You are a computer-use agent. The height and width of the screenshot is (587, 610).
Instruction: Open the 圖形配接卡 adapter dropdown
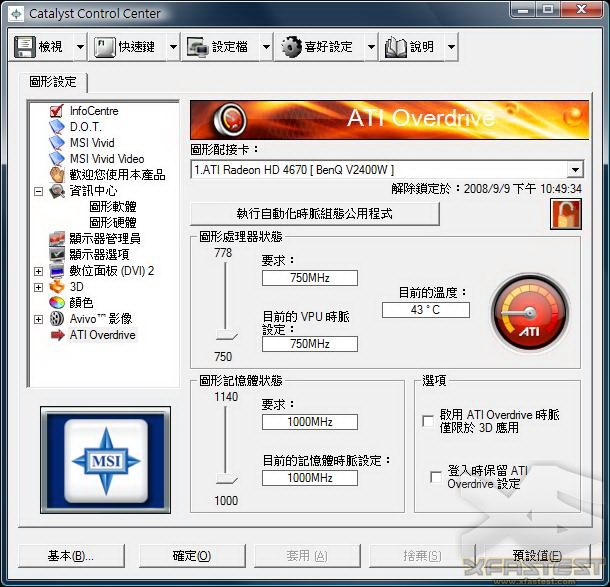pos(574,171)
